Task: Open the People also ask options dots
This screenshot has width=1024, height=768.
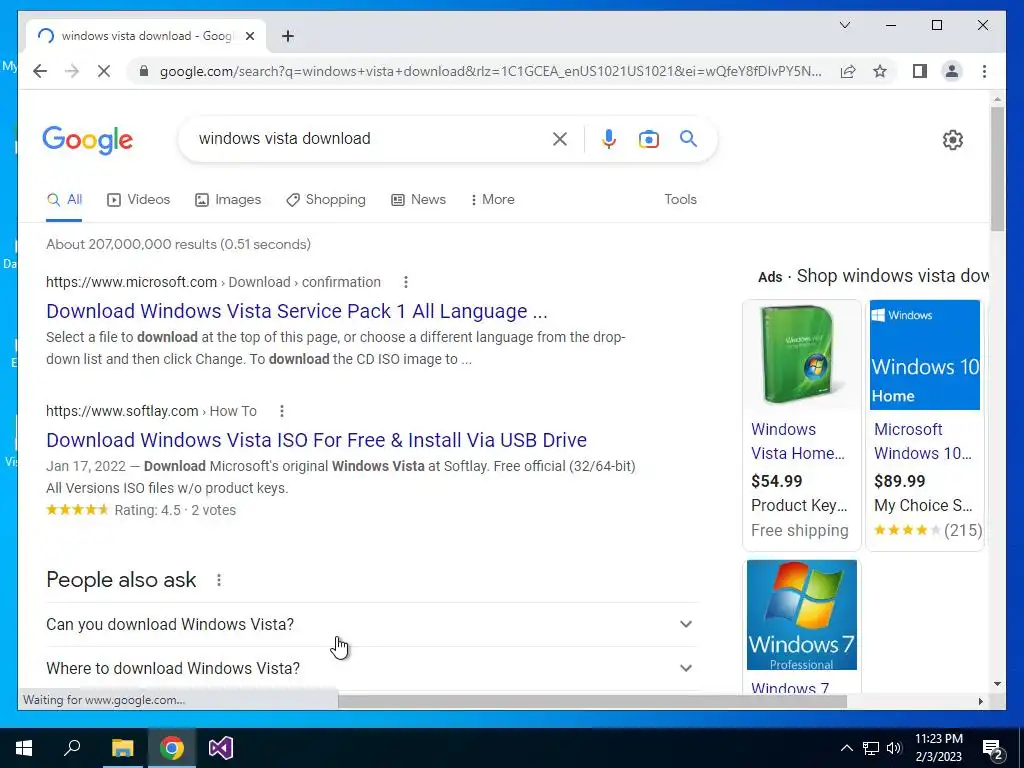Action: click(219, 580)
